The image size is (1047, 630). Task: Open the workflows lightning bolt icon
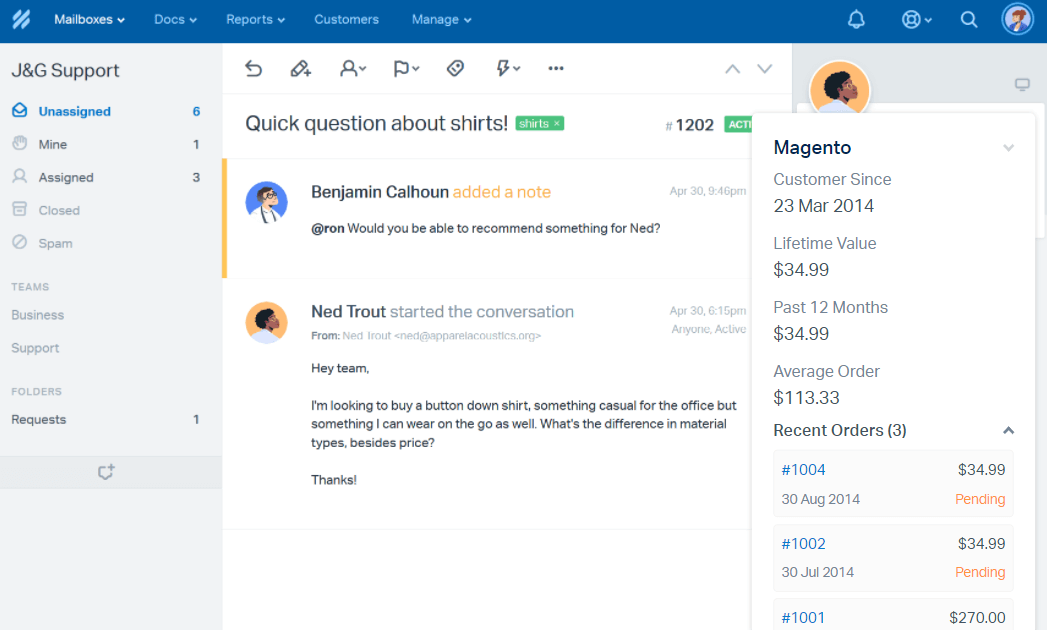coord(508,68)
